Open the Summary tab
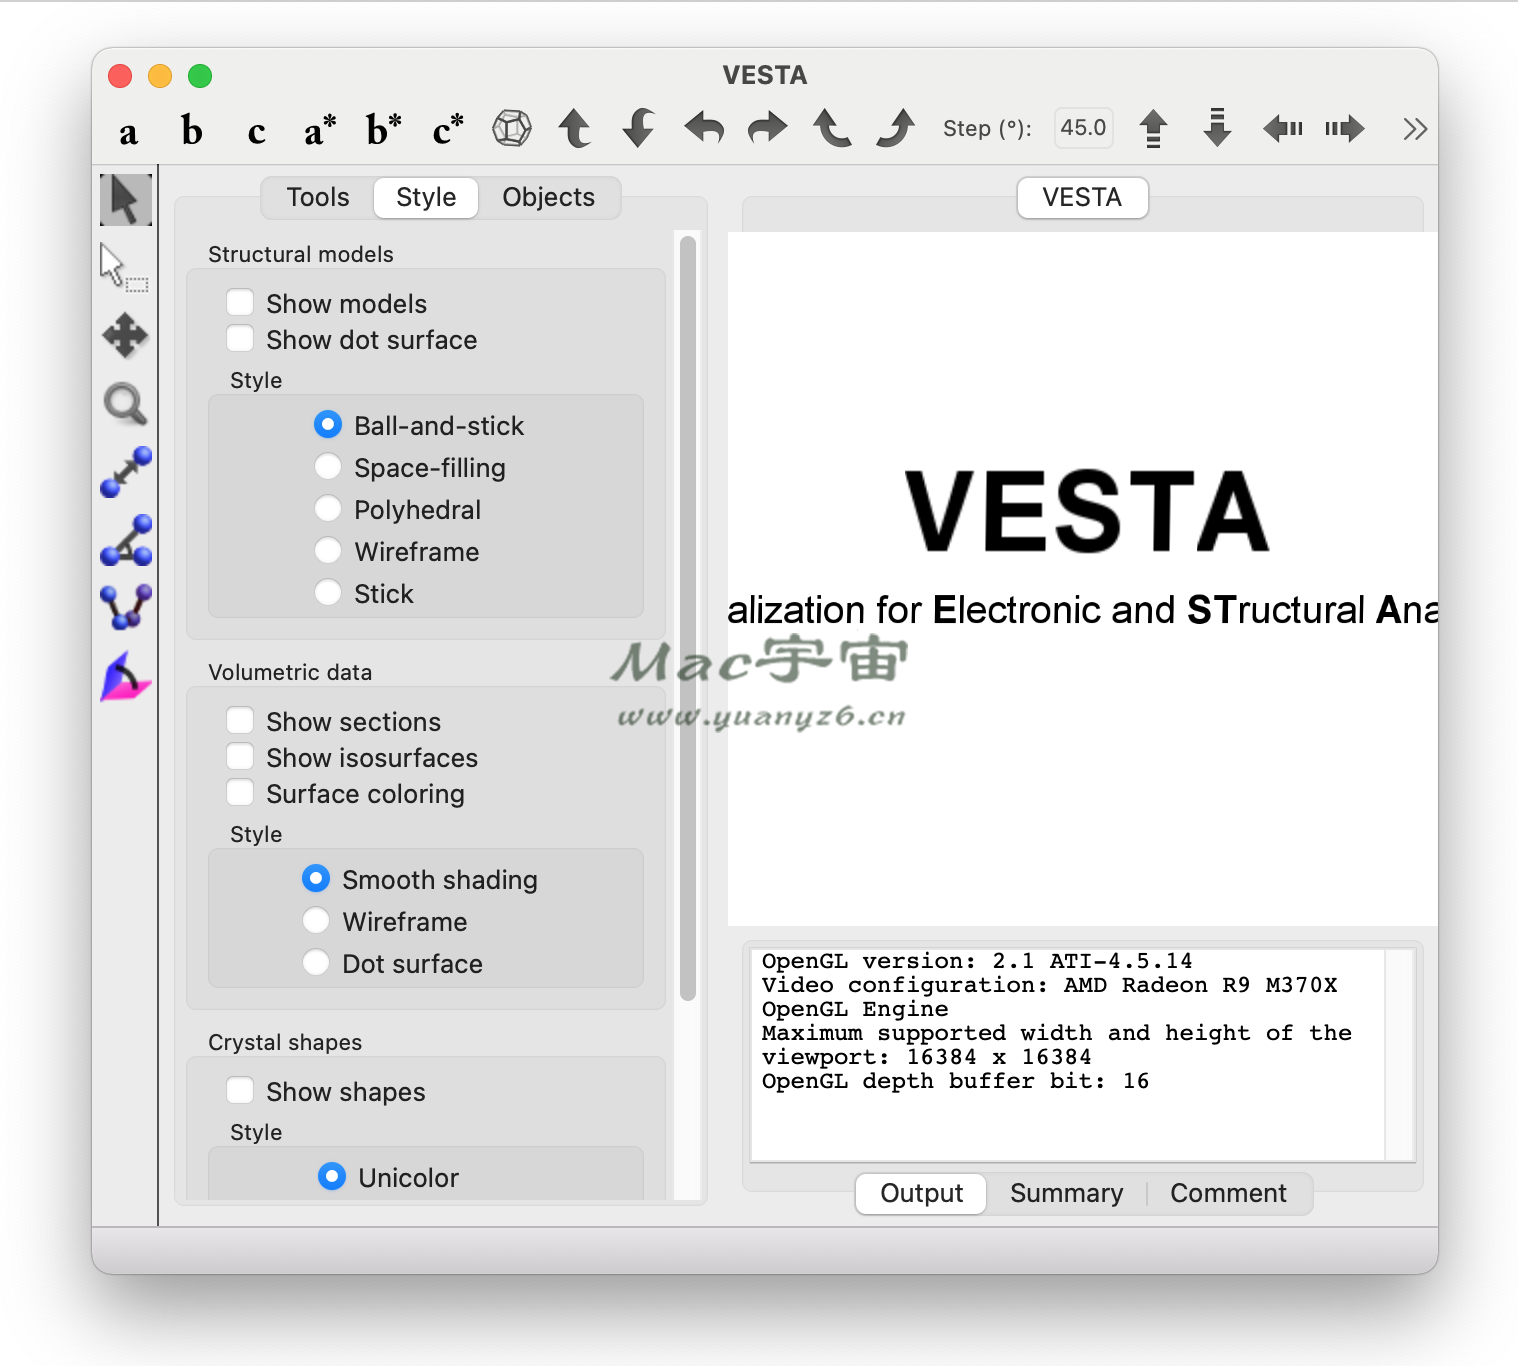Screen dimensions: 1518x1366 [1066, 1193]
